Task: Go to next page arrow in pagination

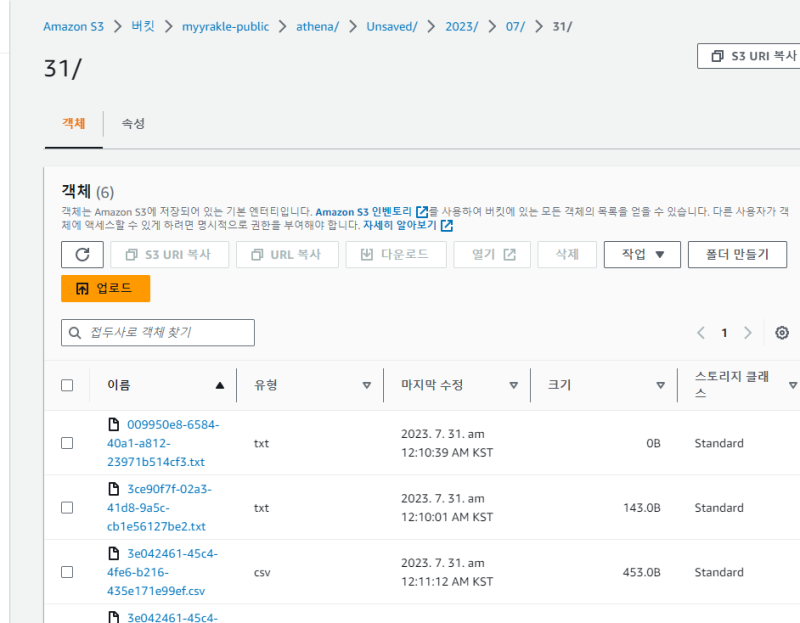Action: click(747, 333)
